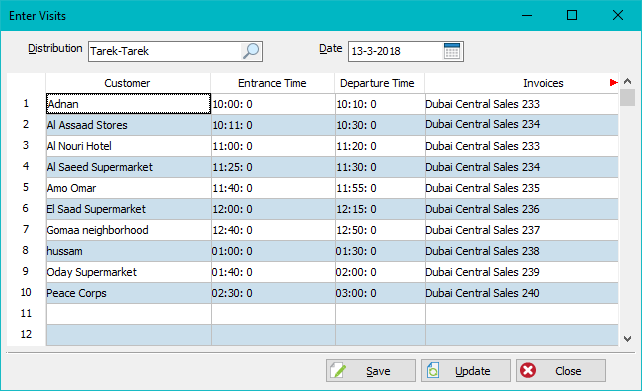The height and width of the screenshot is (391, 642).
Task: Select the Al Nouri Hotel customer cell
Action: tap(128, 146)
